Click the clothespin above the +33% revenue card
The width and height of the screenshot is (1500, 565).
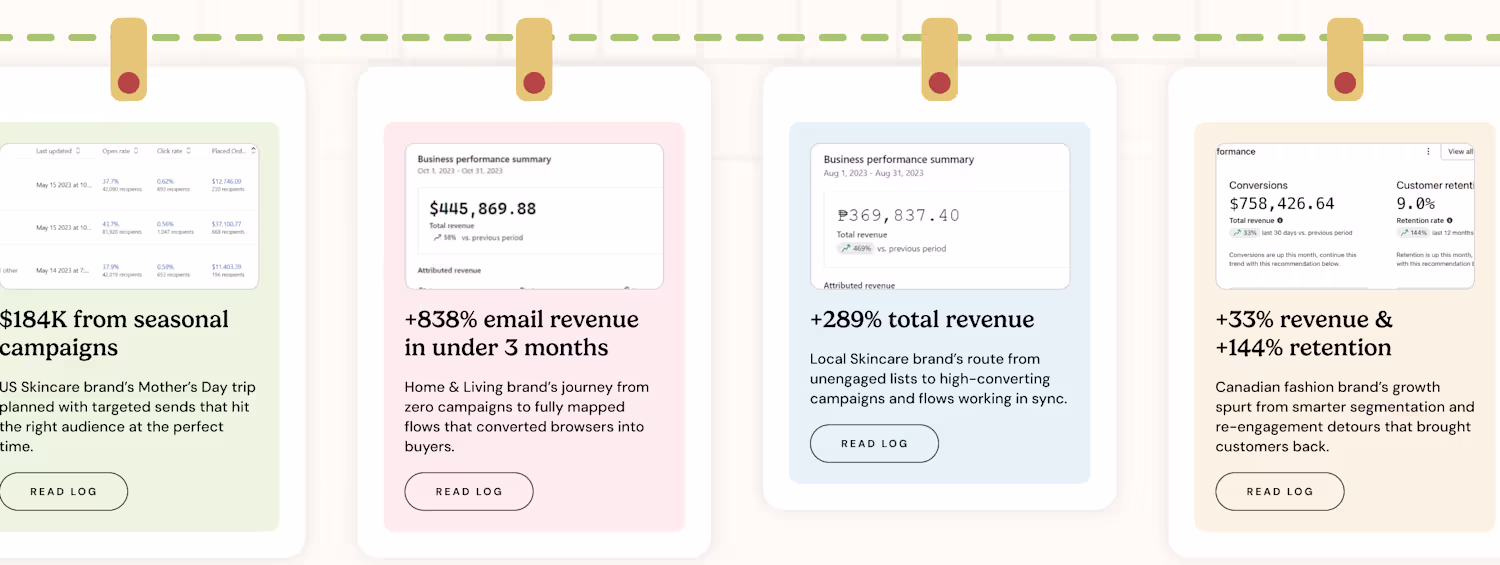(1345, 59)
